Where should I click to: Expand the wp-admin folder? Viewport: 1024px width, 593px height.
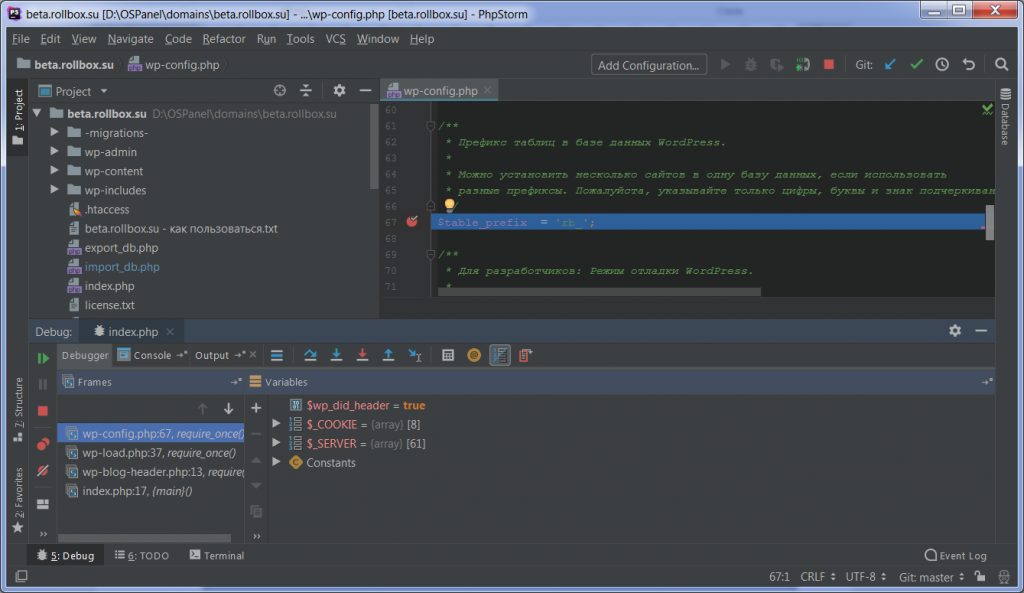[x=56, y=152]
